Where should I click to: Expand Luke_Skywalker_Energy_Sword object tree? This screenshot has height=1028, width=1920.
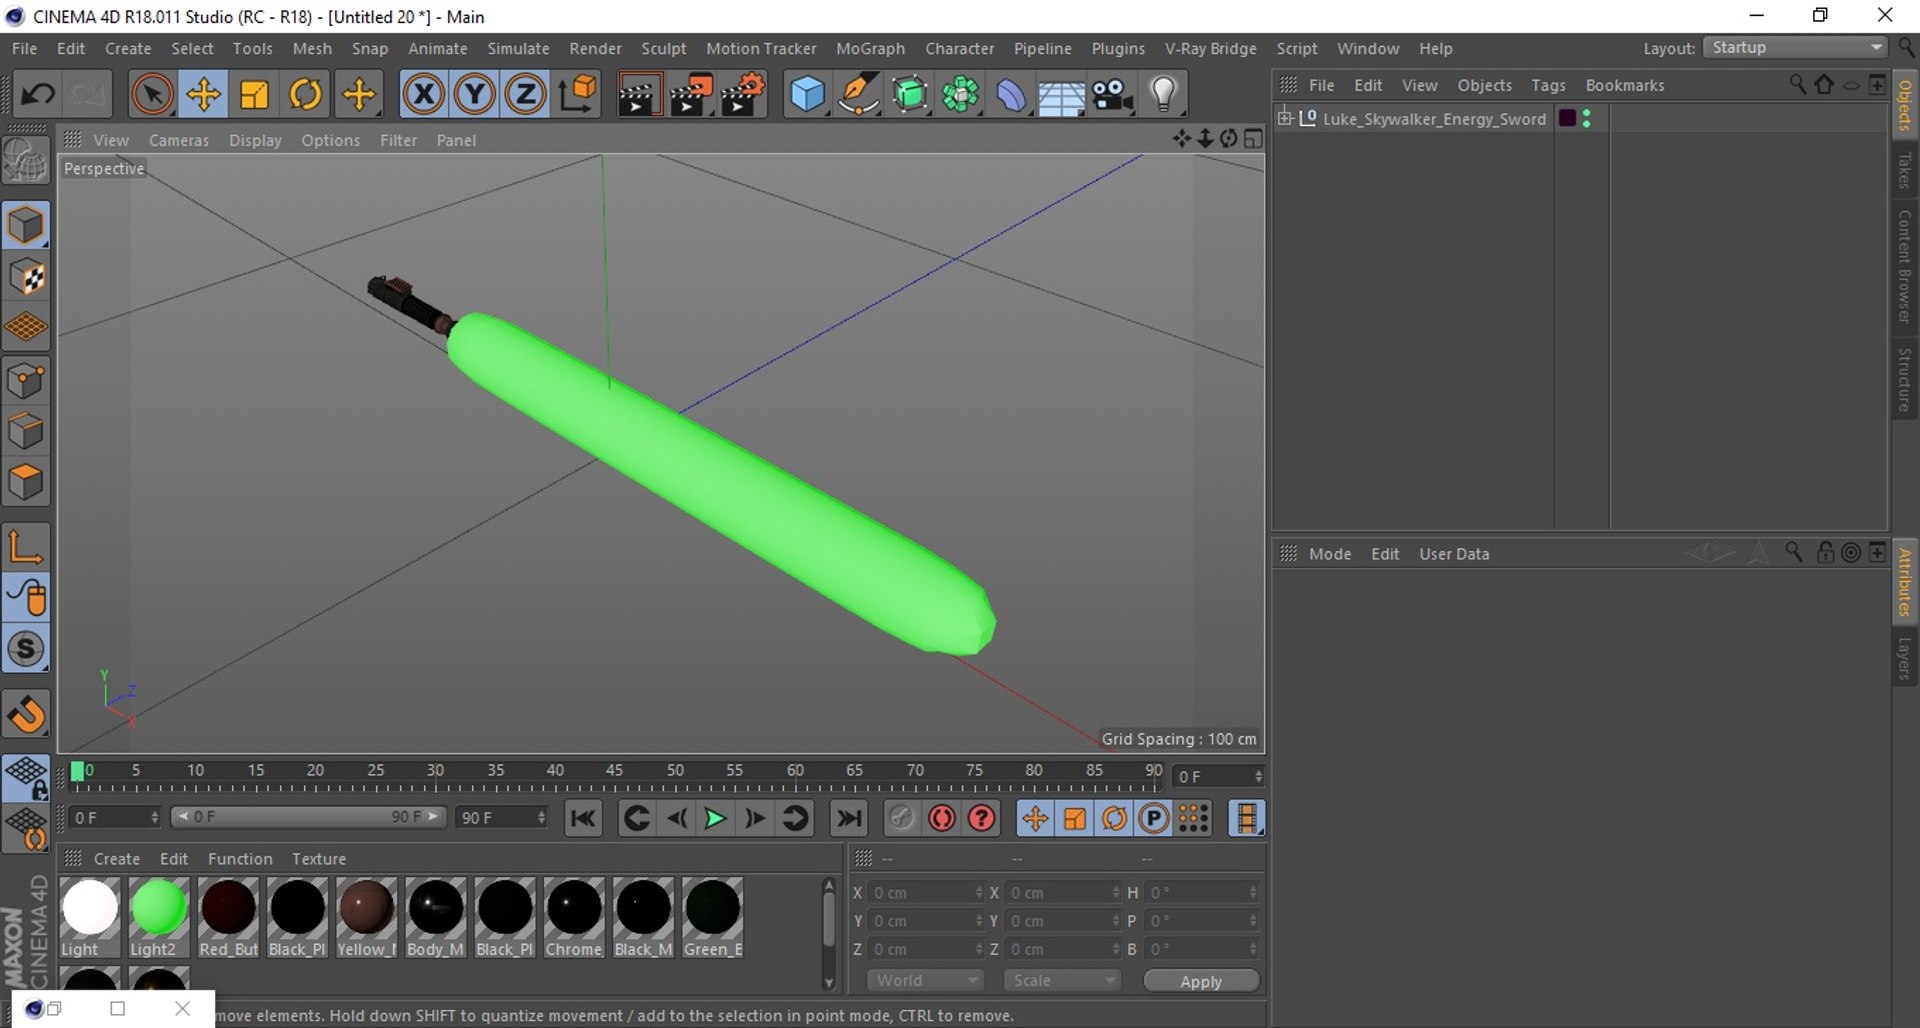(1285, 118)
